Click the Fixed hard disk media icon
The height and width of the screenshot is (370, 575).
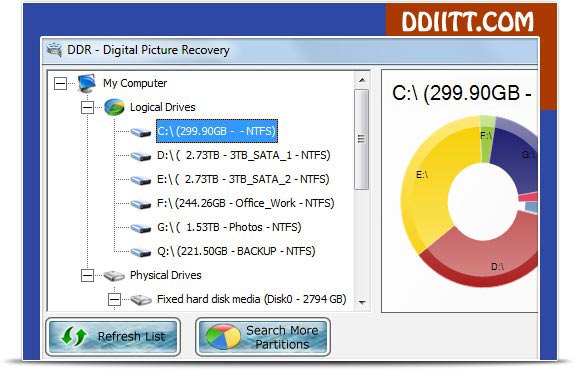(141, 300)
